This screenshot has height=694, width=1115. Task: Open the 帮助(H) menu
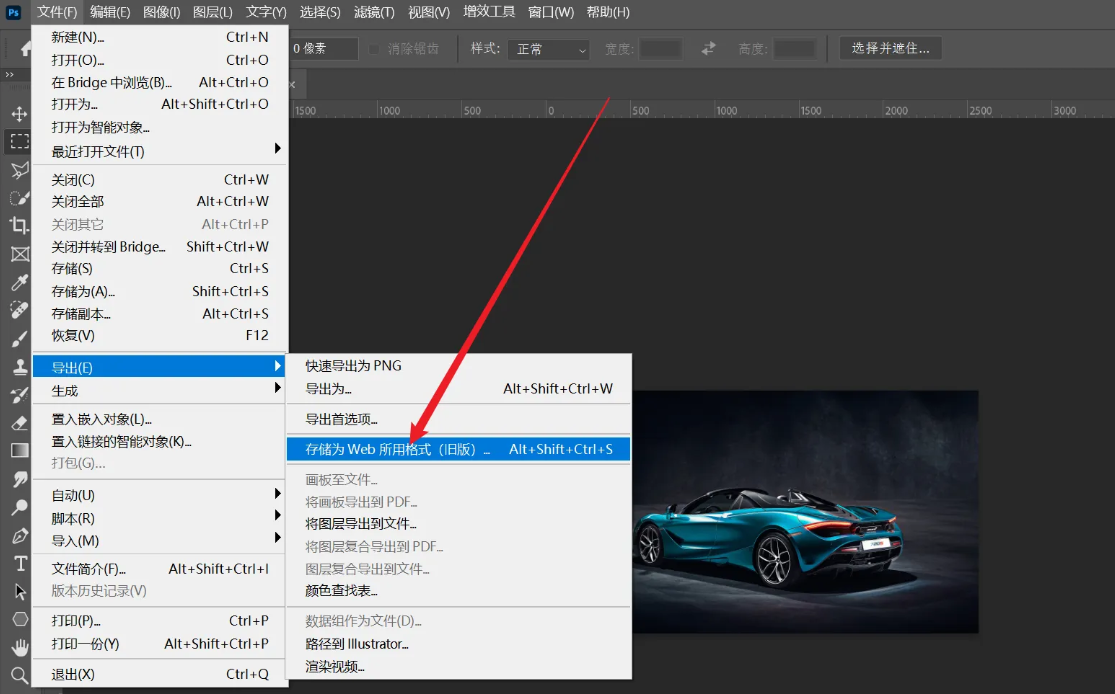[x=608, y=12]
